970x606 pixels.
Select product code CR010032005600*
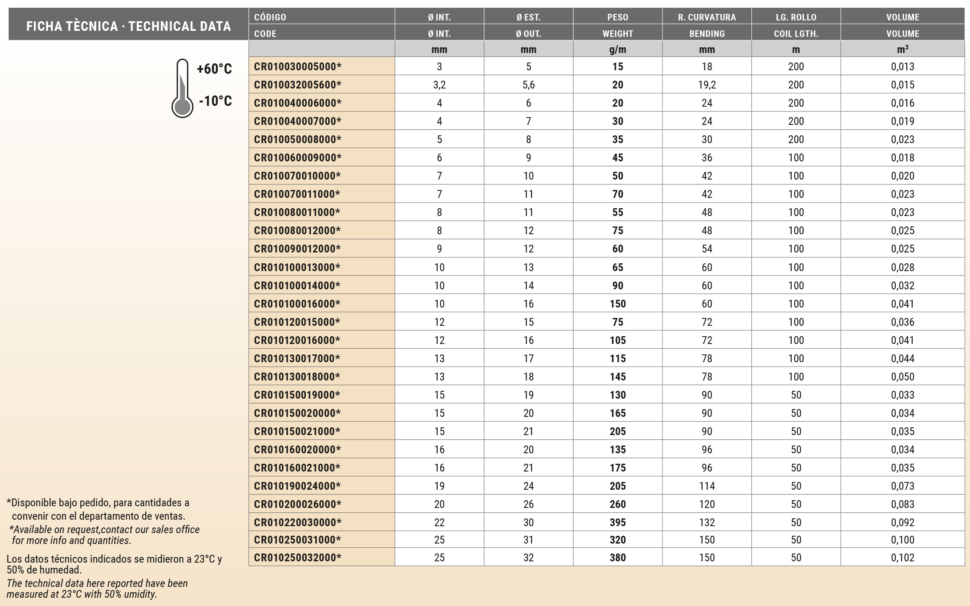[297, 85]
